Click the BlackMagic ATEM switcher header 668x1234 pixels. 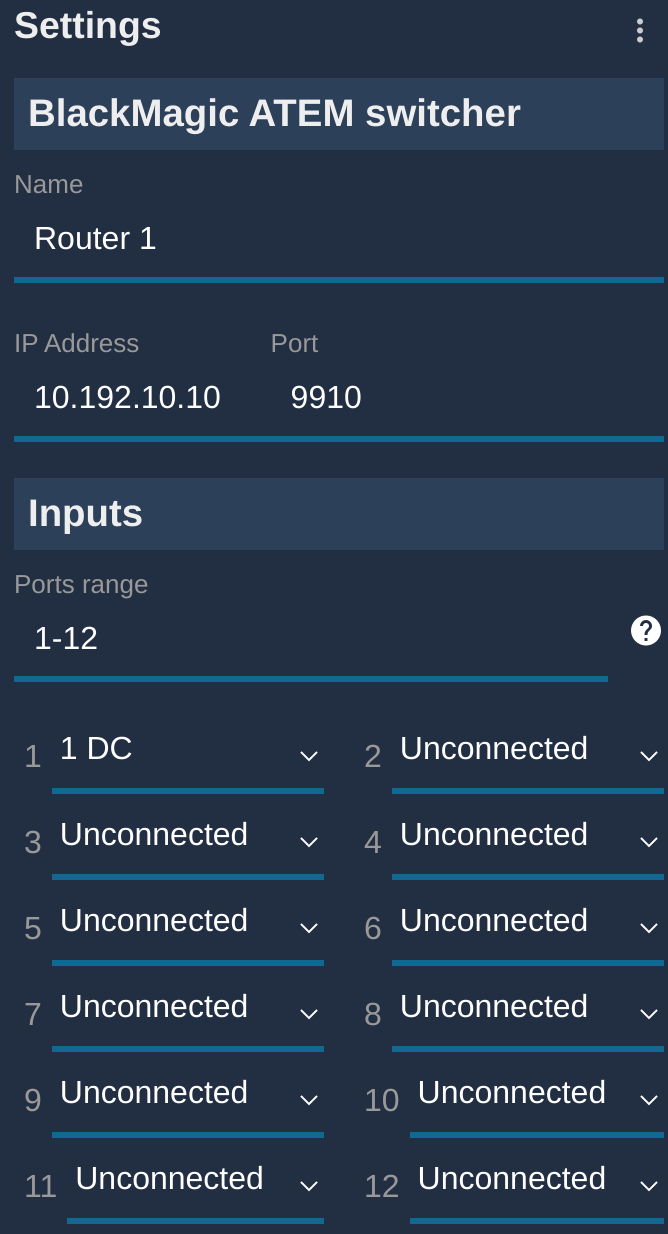coord(339,114)
